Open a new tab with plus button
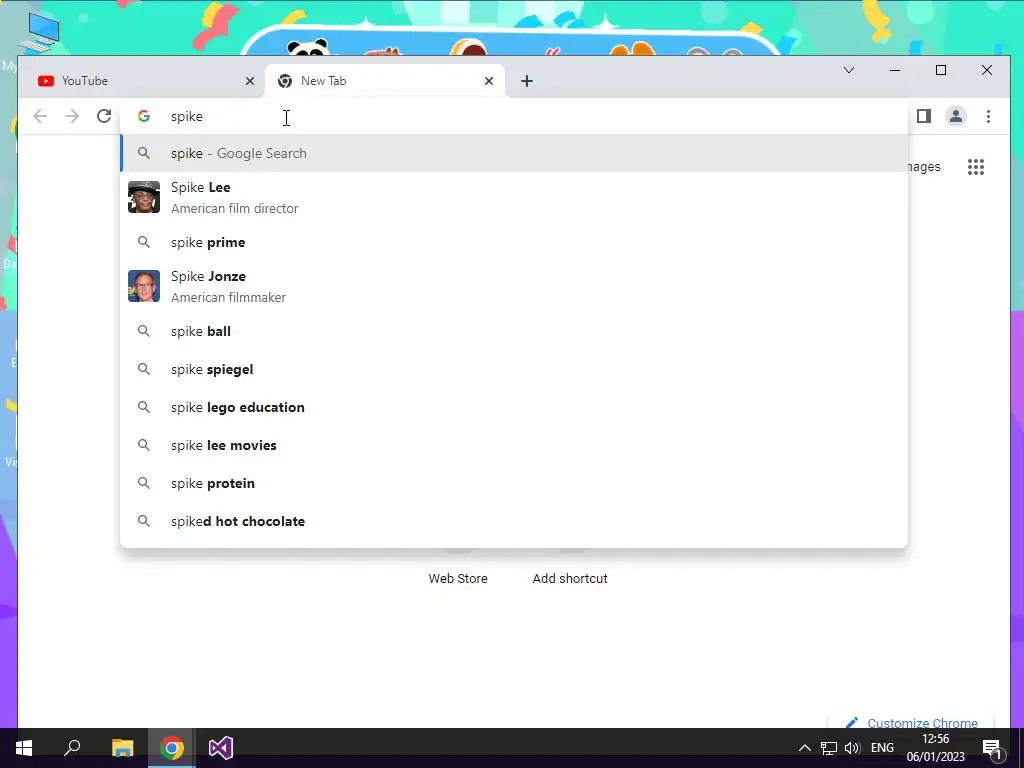 (x=527, y=81)
